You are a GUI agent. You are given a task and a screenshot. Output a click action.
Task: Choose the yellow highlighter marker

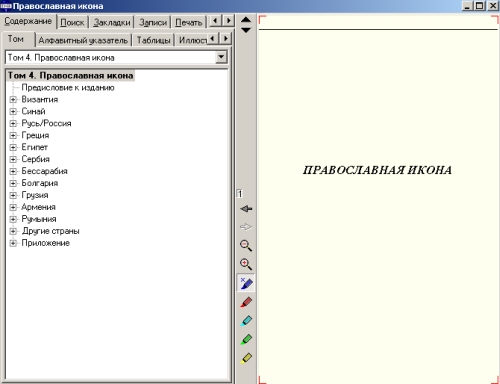[x=246, y=358]
